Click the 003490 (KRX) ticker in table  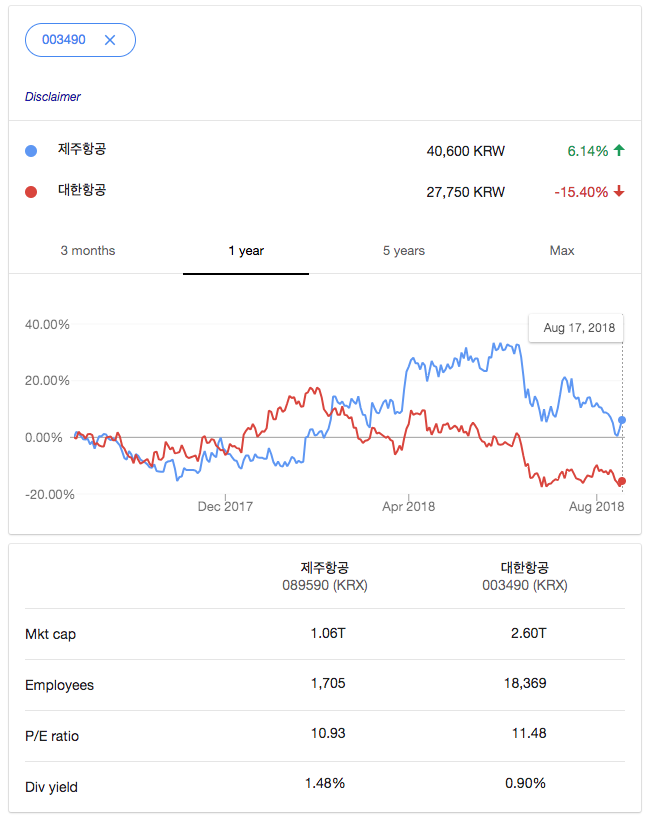pos(525,586)
